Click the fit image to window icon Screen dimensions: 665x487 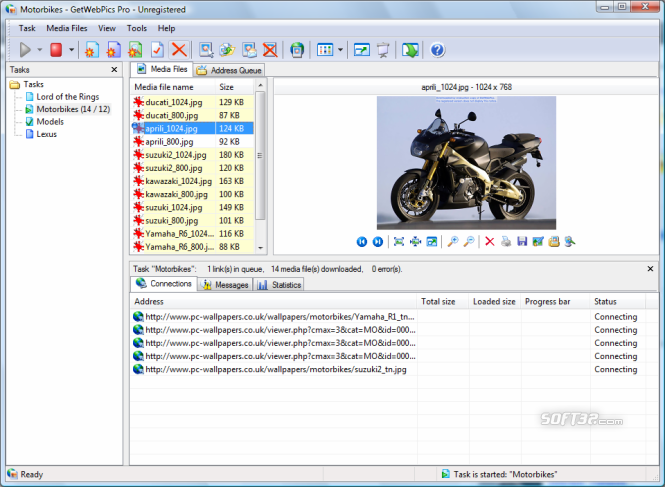point(399,242)
